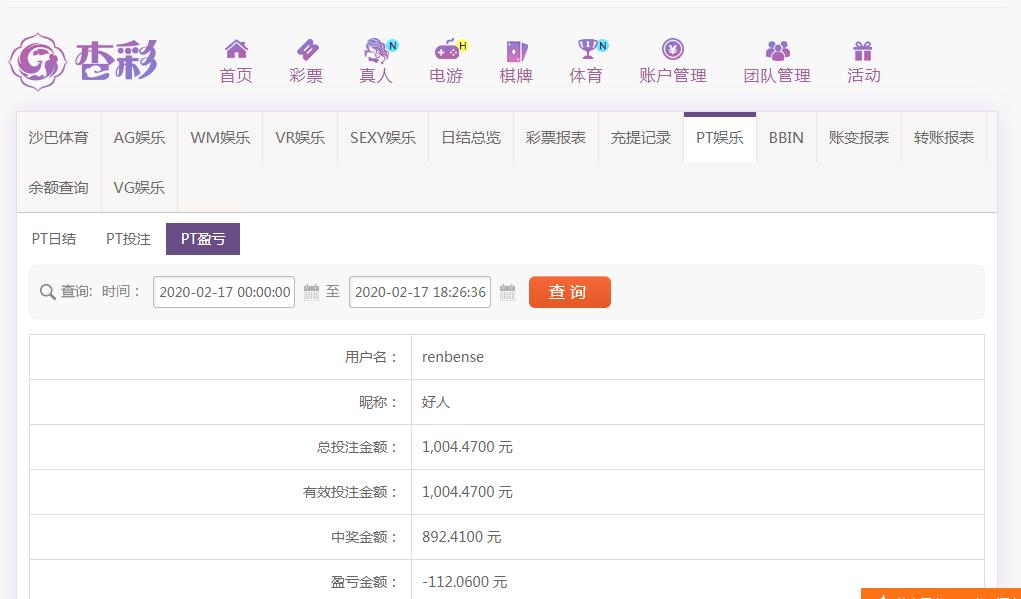Open the 棋牌 card games icon

tap(516, 50)
